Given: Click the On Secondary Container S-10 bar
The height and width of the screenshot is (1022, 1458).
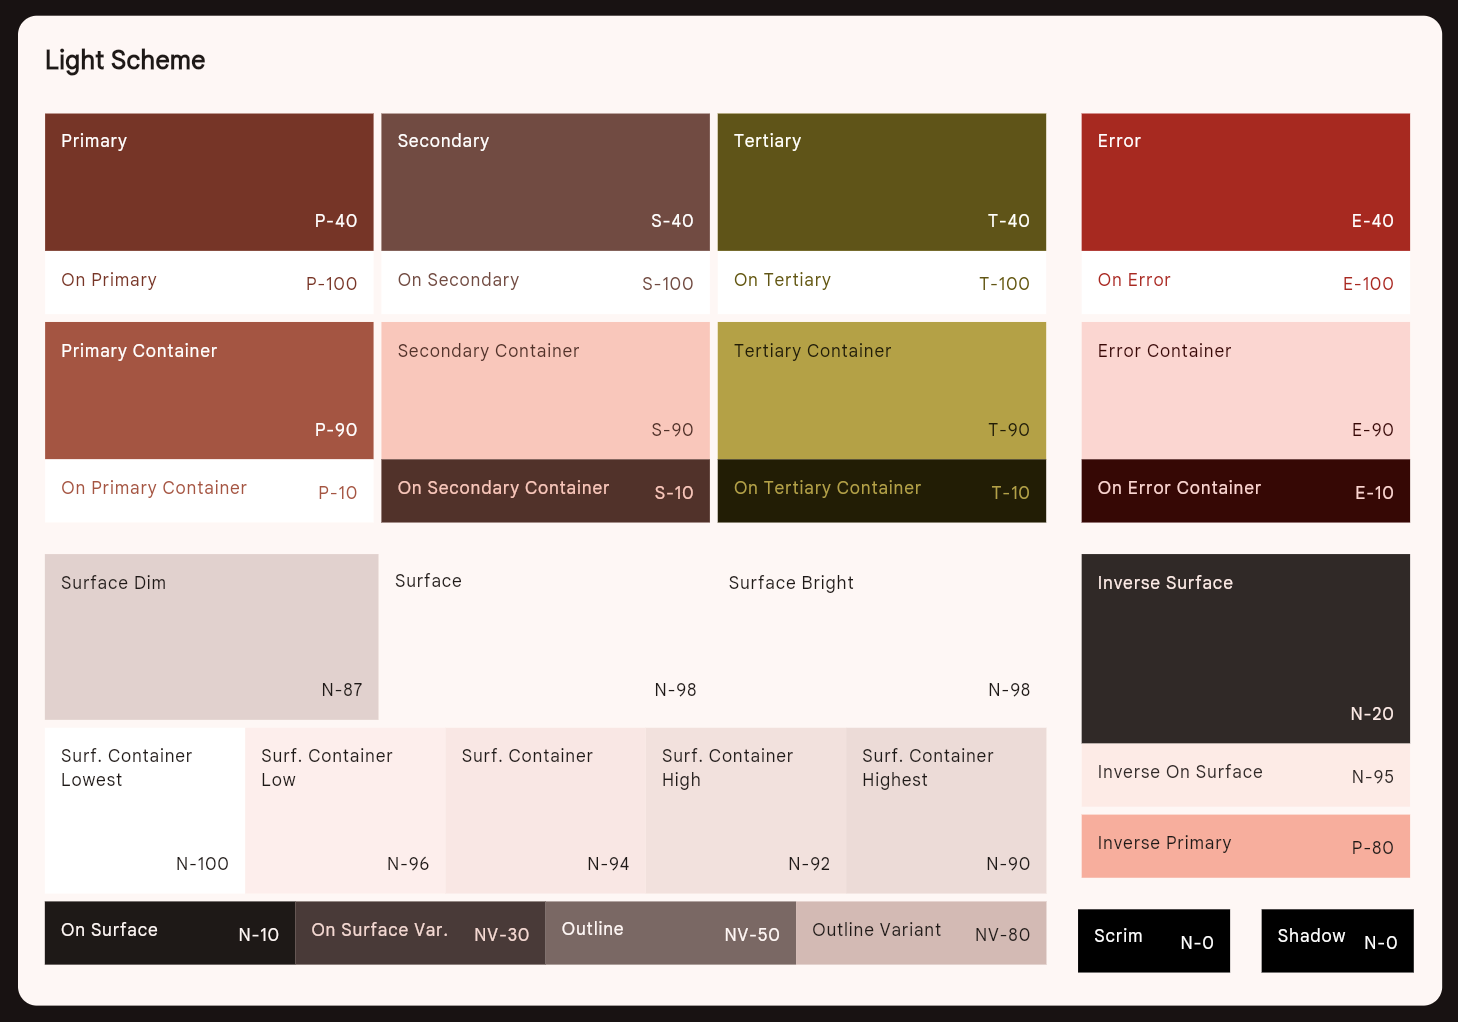Looking at the screenshot, I should [545, 491].
